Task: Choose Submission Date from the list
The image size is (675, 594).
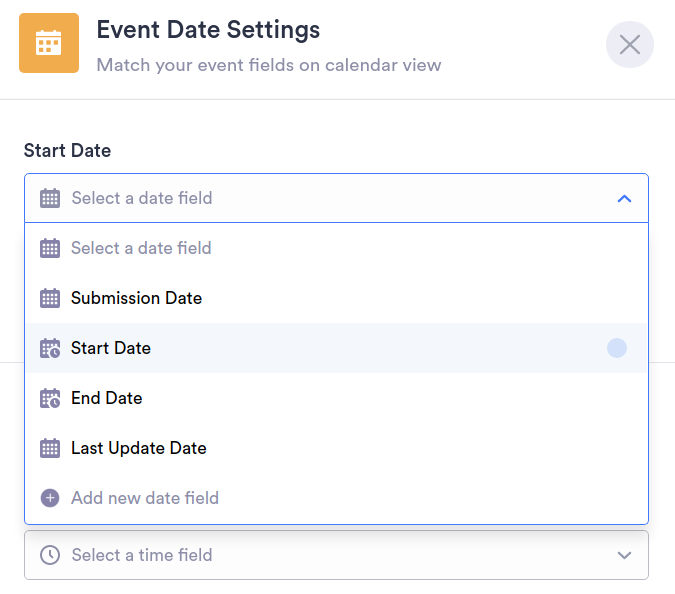Action: [x=137, y=298]
